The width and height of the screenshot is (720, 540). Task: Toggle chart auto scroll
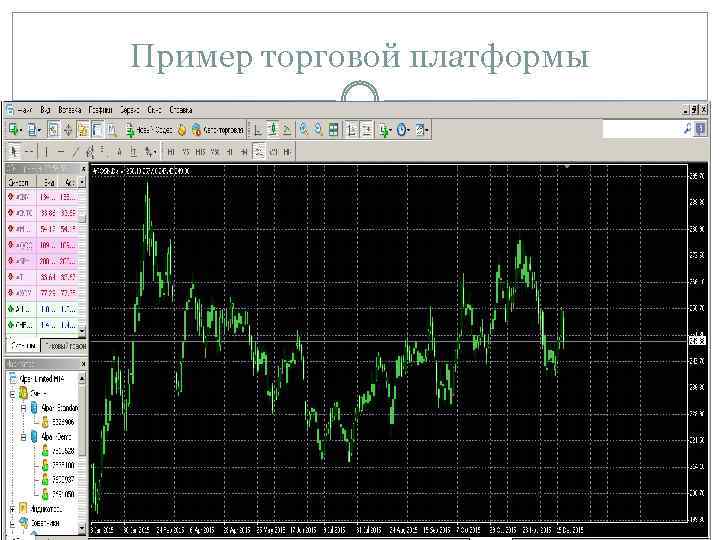pyautogui.click(x=351, y=130)
